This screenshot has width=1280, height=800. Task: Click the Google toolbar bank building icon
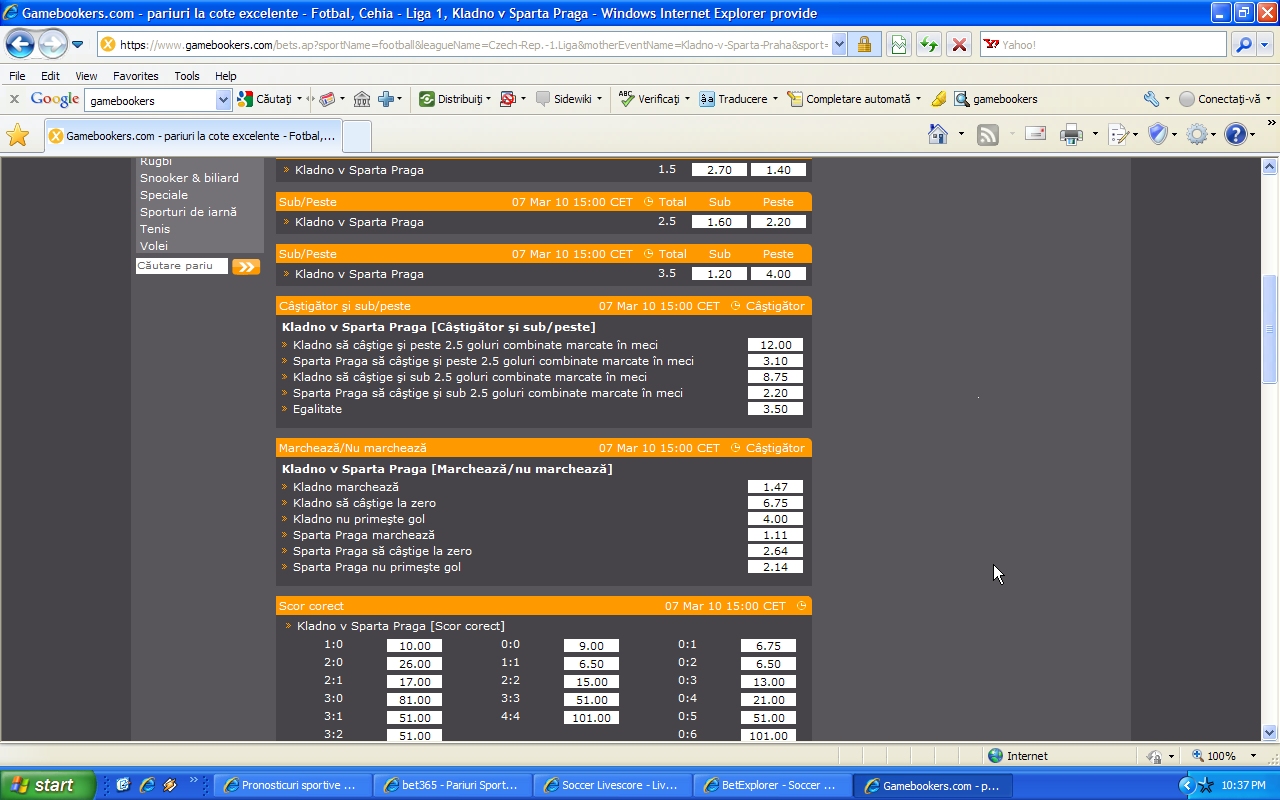pyautogui.click(x=362, y=99)
